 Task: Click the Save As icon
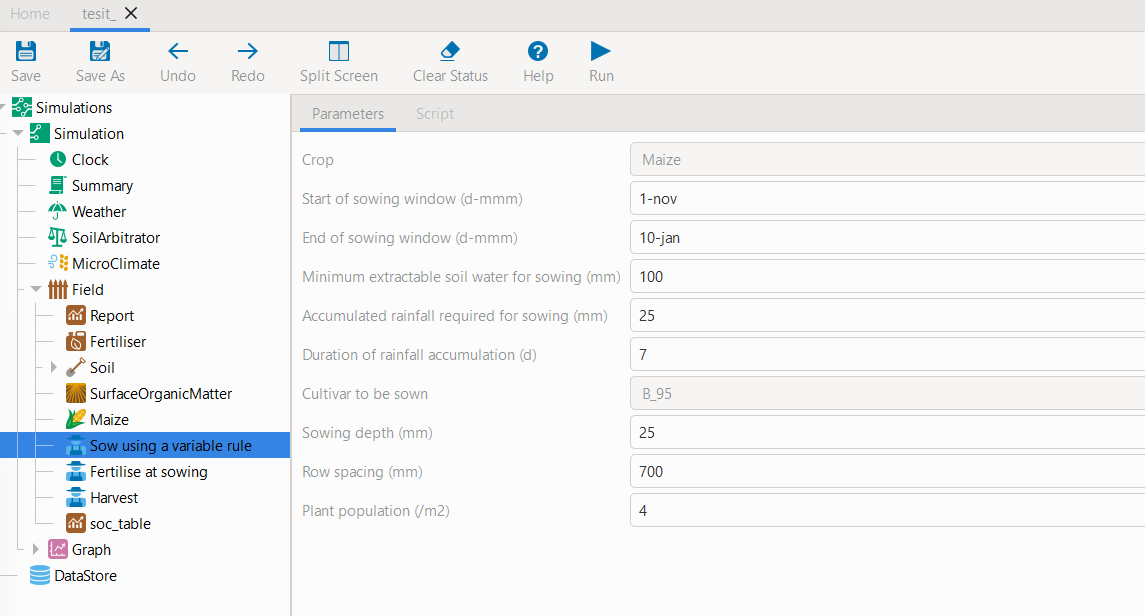coord(100,52)
